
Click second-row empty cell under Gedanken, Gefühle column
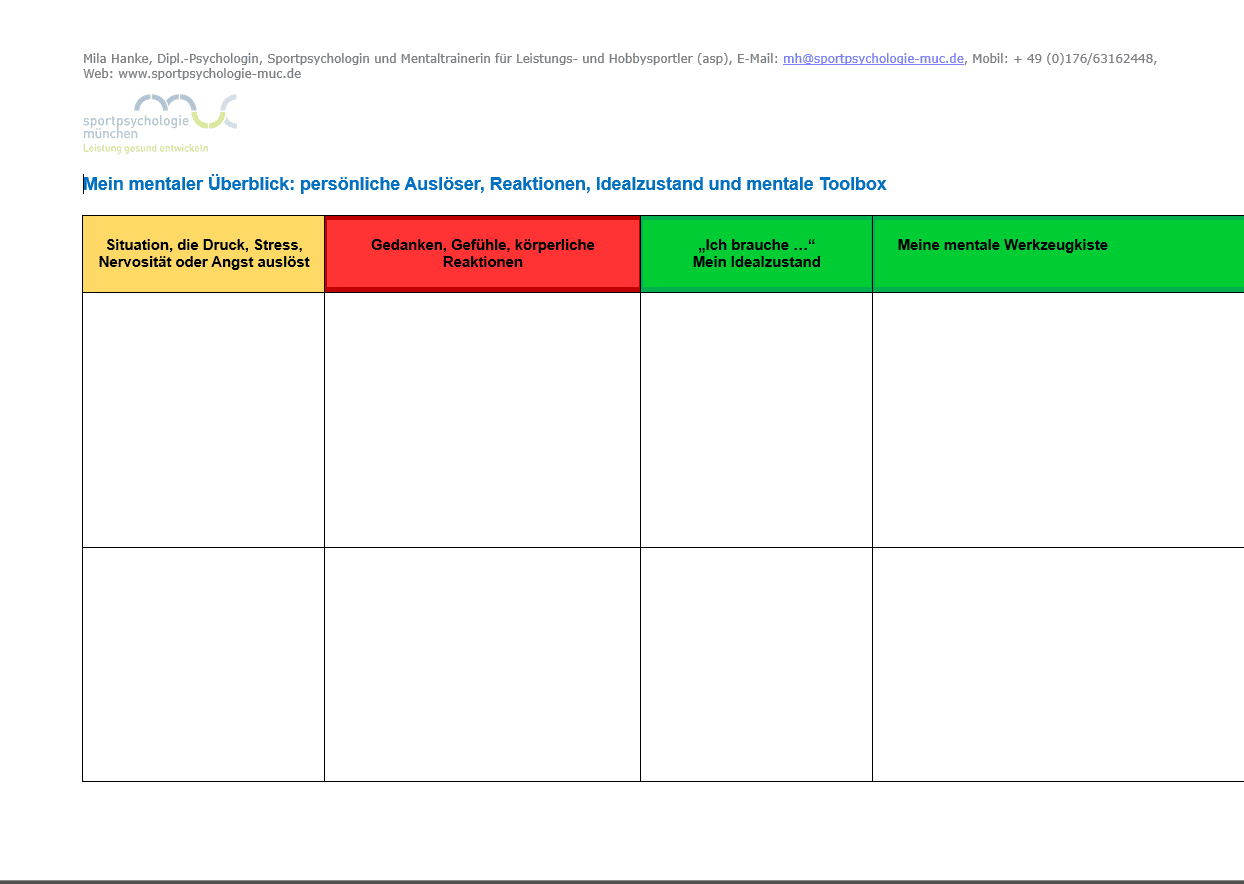482,664
